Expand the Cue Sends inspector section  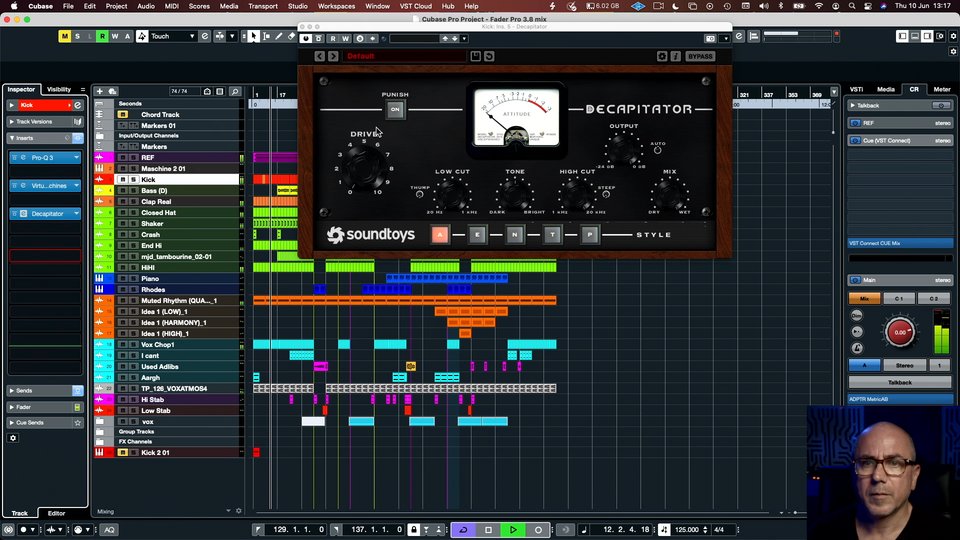(12, 423)
